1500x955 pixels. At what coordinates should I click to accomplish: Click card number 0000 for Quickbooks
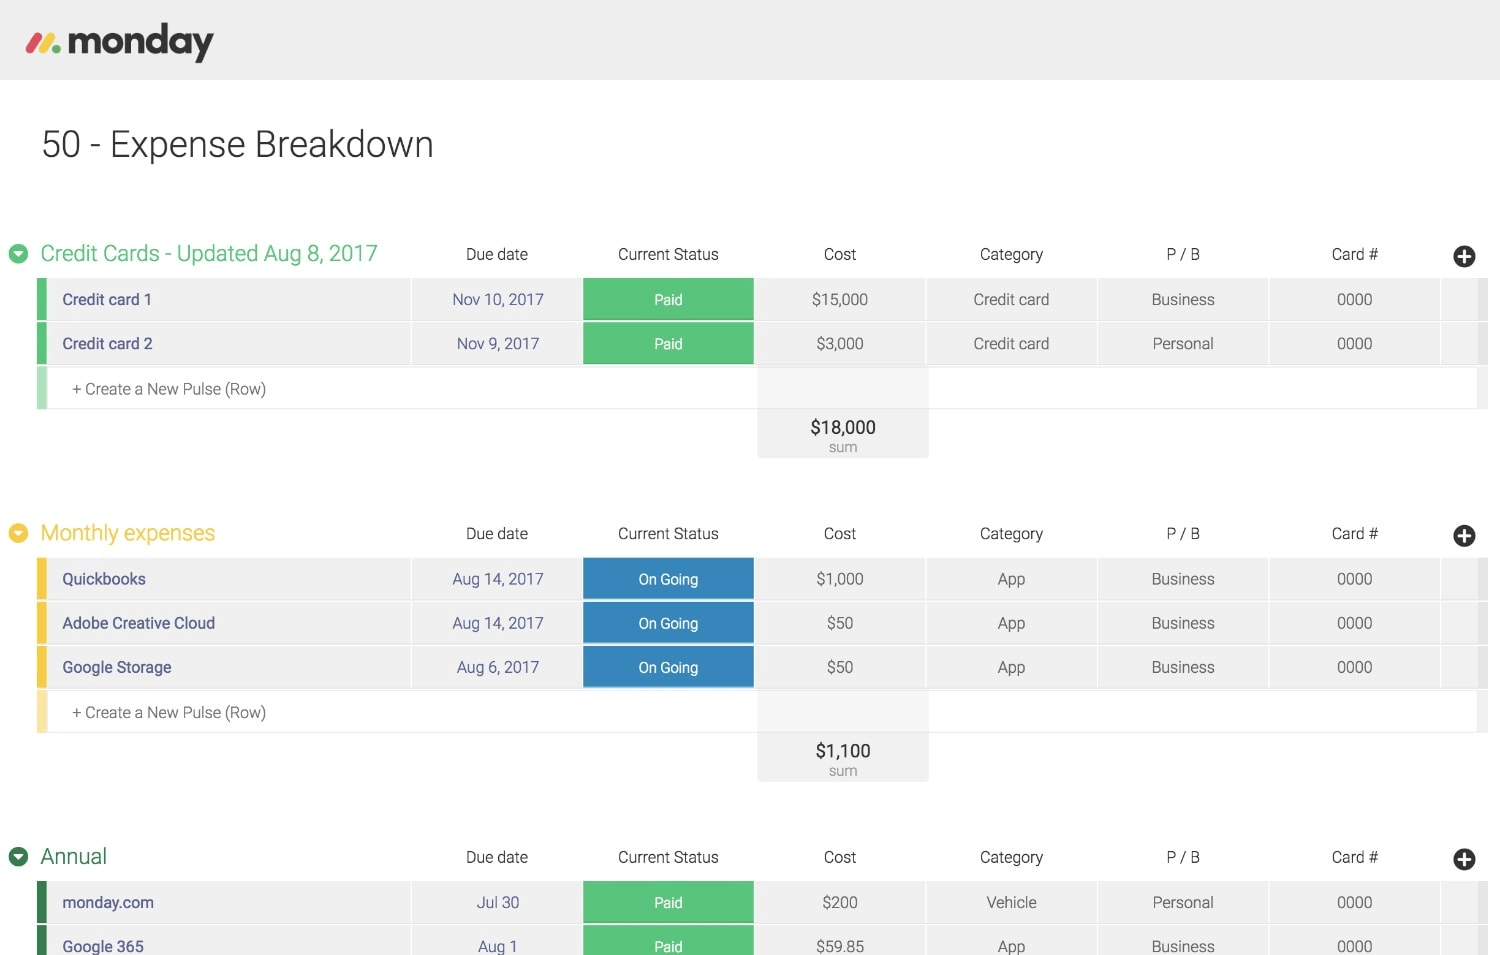[1355, 579]
